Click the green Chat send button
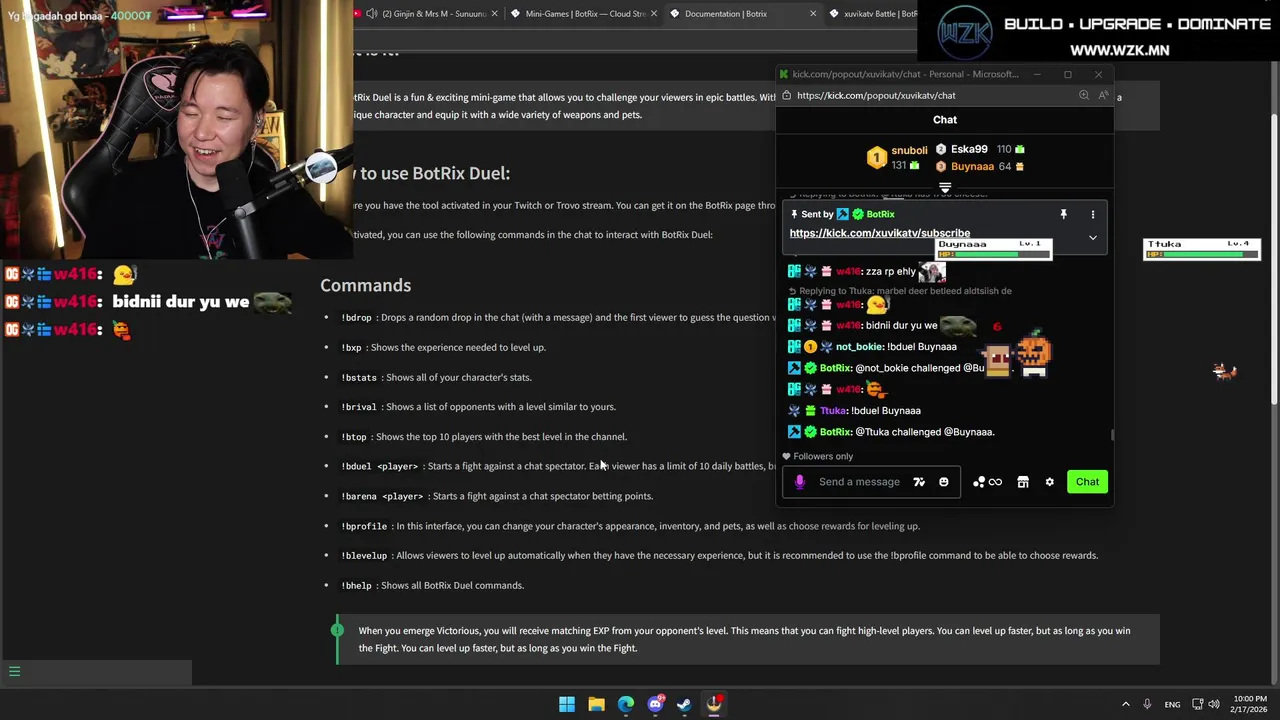This screenshot has width=1280, height=720. pyautogui.click(x=1087, y=482)
